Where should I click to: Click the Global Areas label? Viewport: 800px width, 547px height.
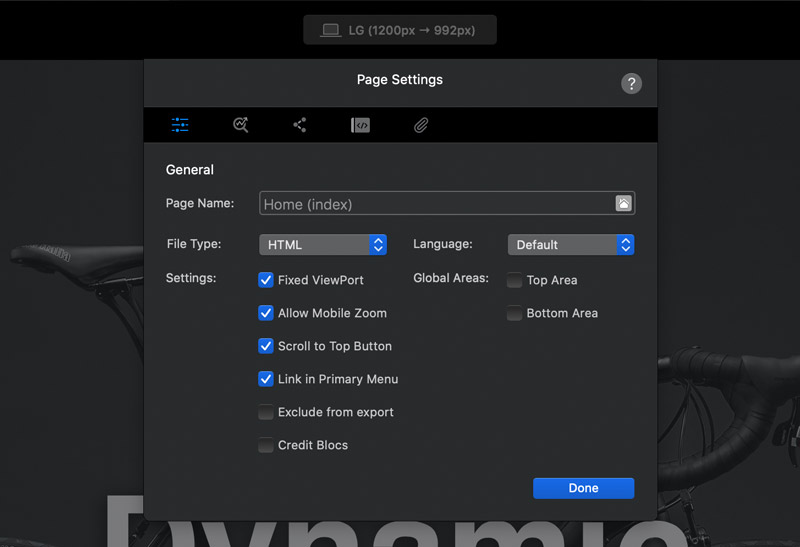[x=451, y=278]
